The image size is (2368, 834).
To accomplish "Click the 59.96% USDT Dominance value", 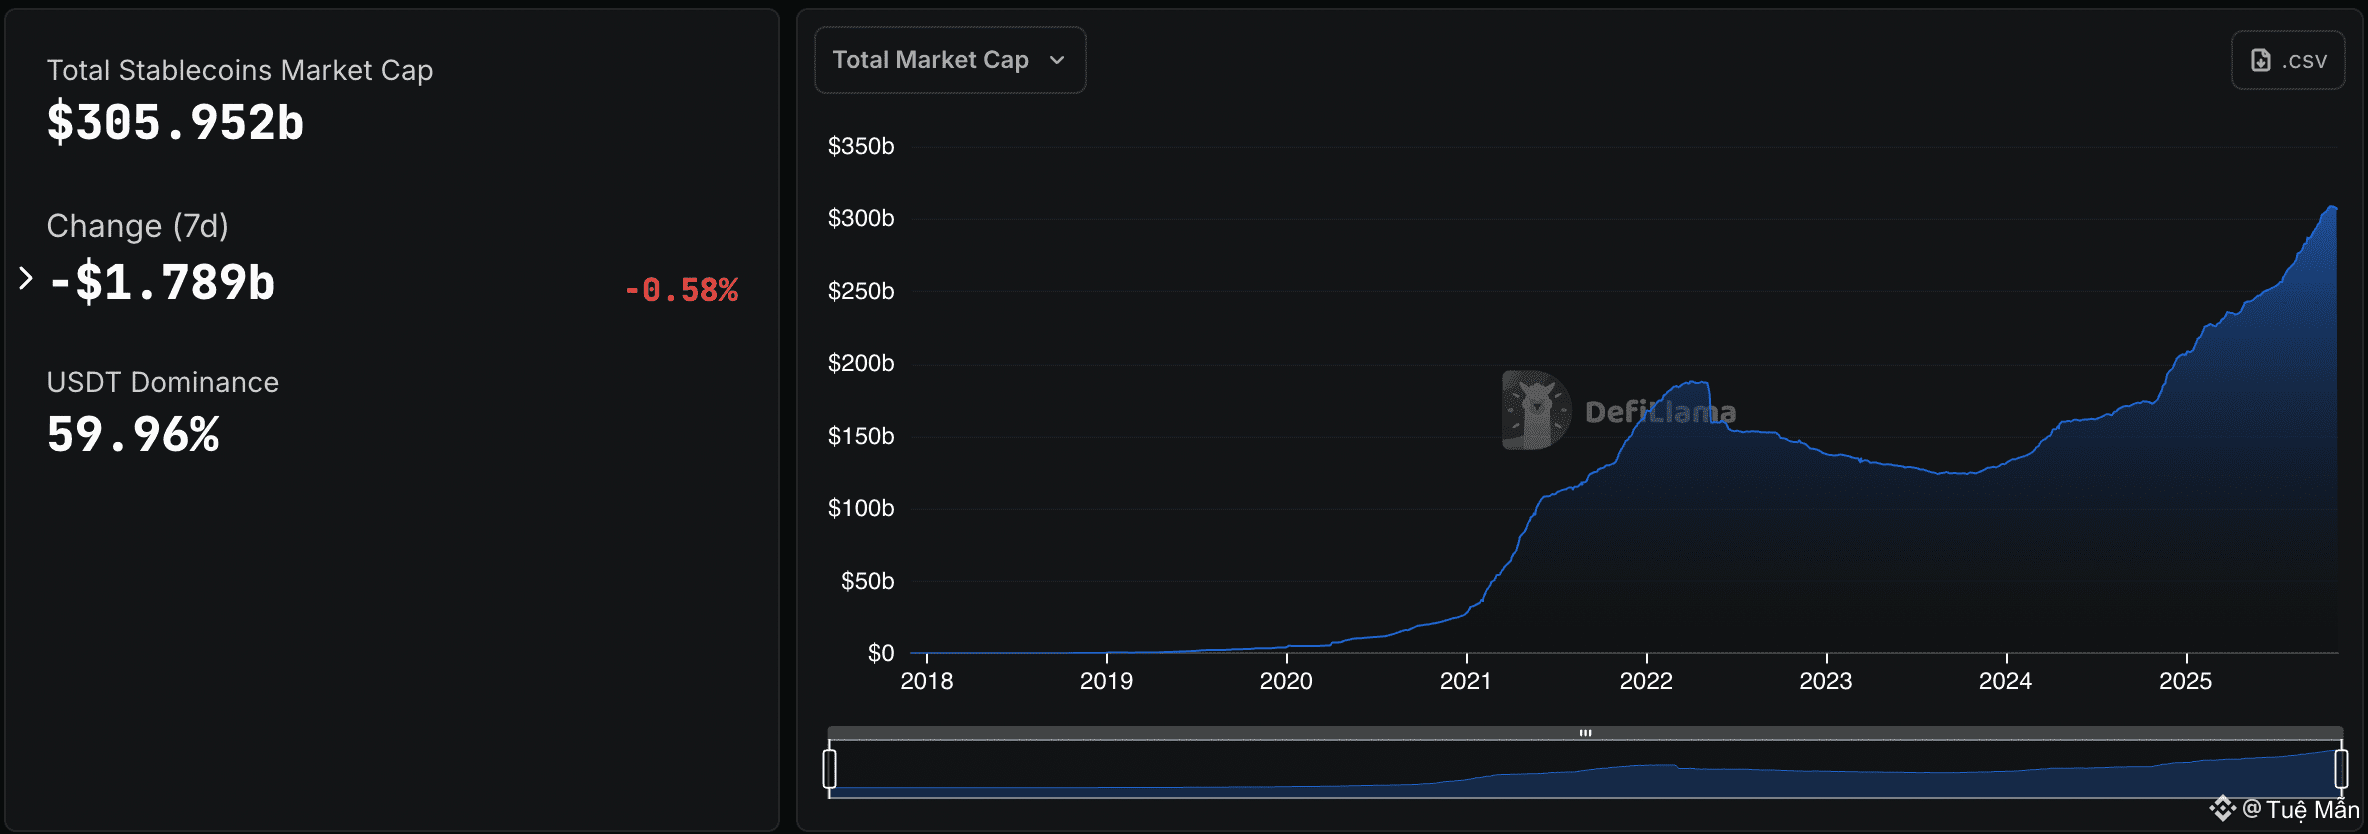I will click(x=133, y=435).
